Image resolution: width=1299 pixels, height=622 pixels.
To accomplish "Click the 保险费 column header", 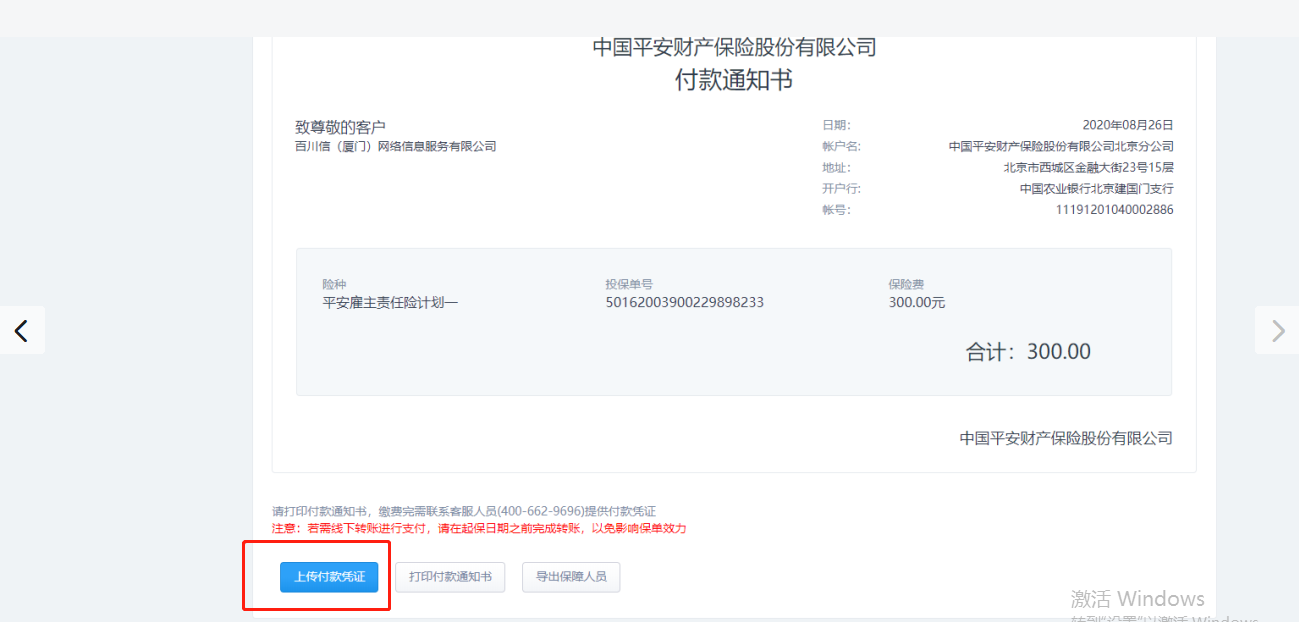I will [907, 284].
